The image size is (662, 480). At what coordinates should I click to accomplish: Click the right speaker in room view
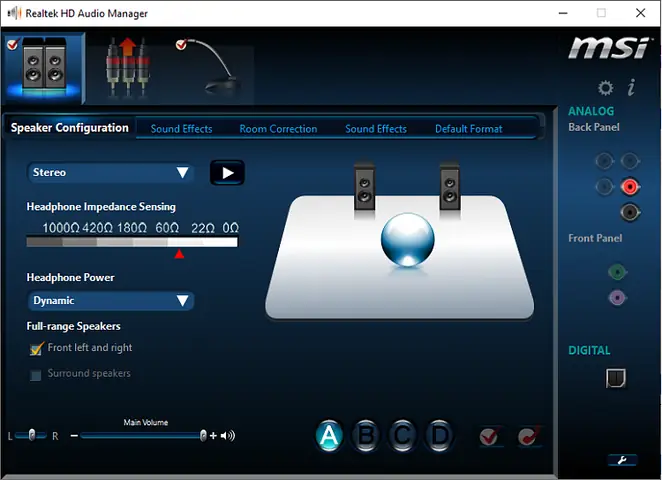tap(450, 186)
